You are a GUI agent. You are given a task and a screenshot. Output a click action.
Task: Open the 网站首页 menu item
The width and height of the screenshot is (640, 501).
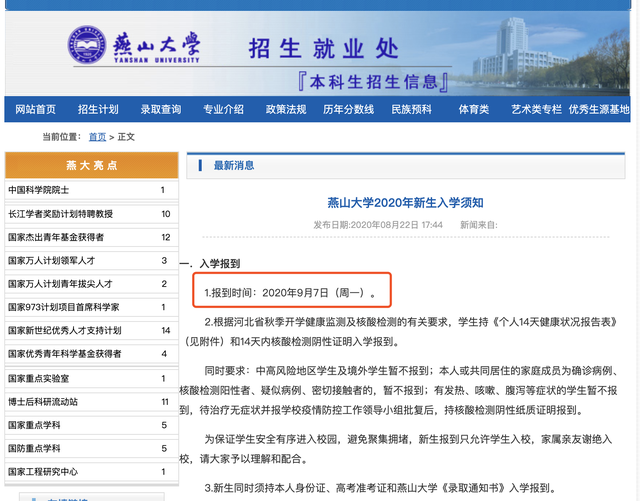(36, 109)
